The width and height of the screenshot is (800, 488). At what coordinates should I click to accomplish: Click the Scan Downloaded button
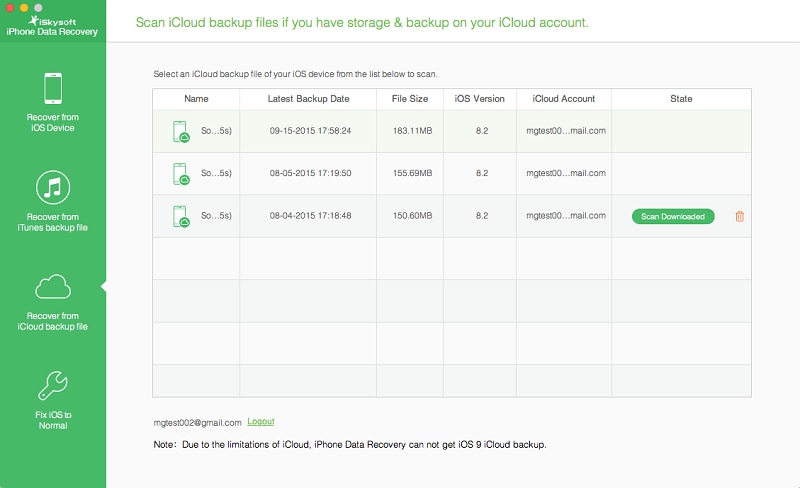coord(673,216)
